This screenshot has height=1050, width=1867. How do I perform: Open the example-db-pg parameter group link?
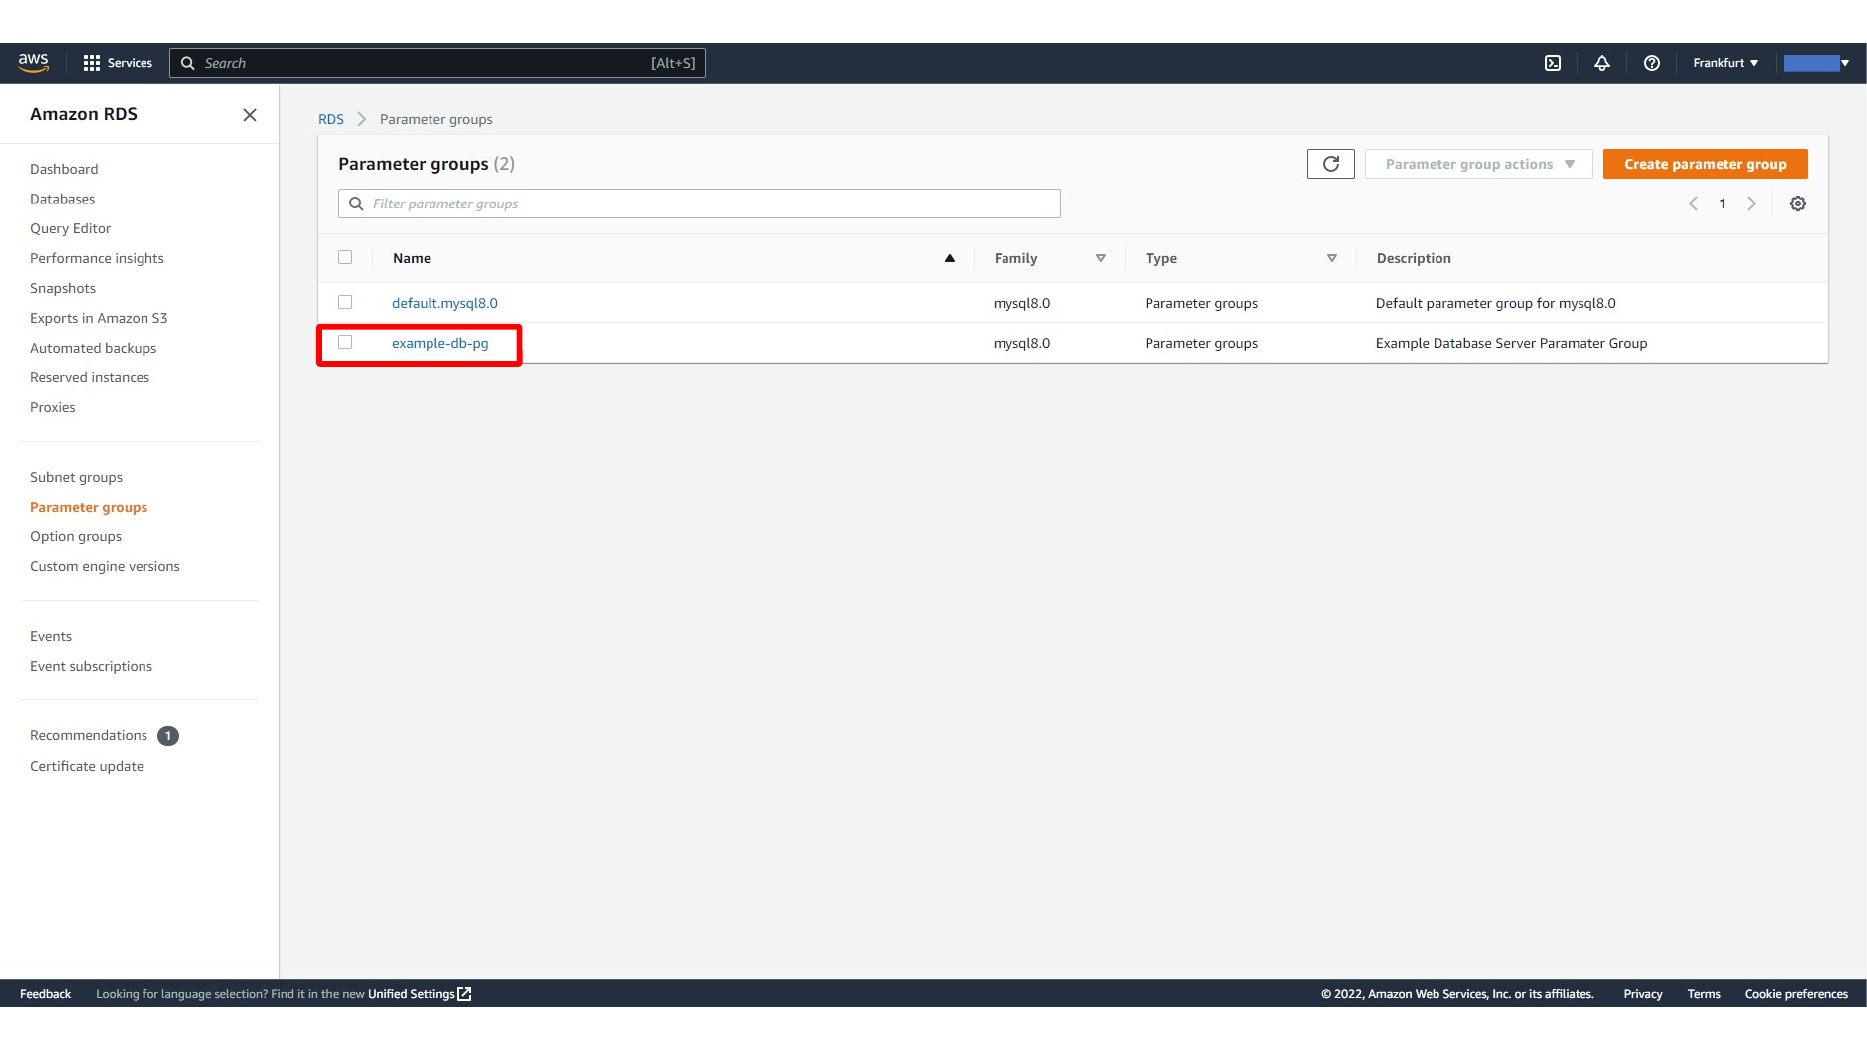[440, 343]
